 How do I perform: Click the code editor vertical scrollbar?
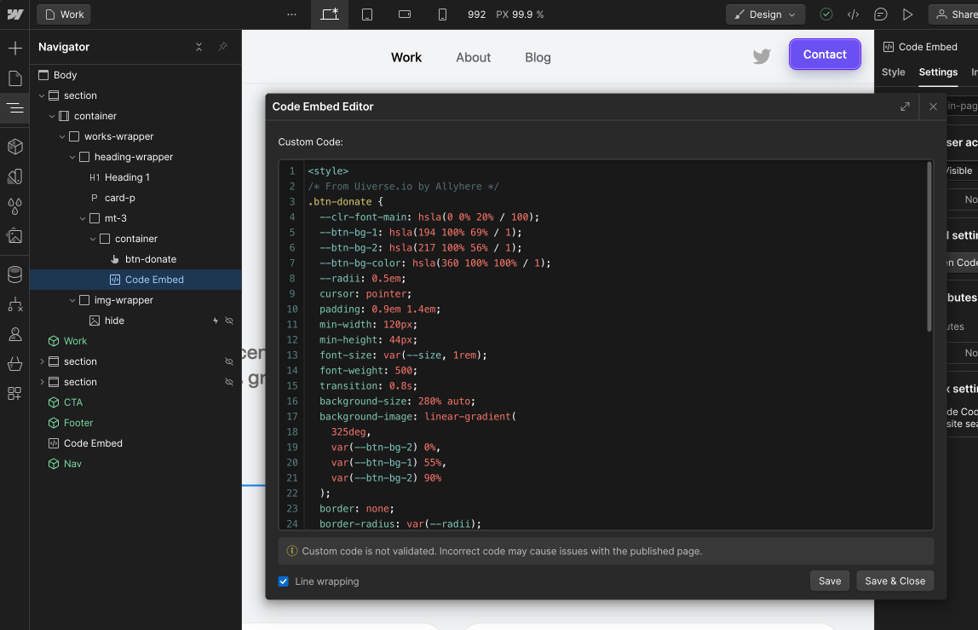pyautogui.click(x=929, y=245)
